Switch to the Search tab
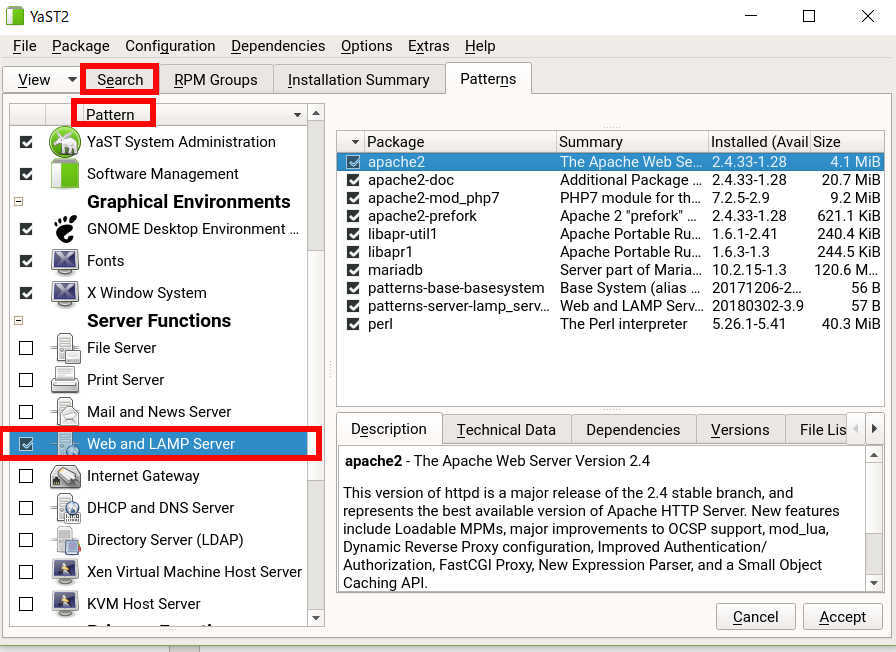The width and height of the screenshot is (896, 652). pyautogui.click(x=120, y=79)
